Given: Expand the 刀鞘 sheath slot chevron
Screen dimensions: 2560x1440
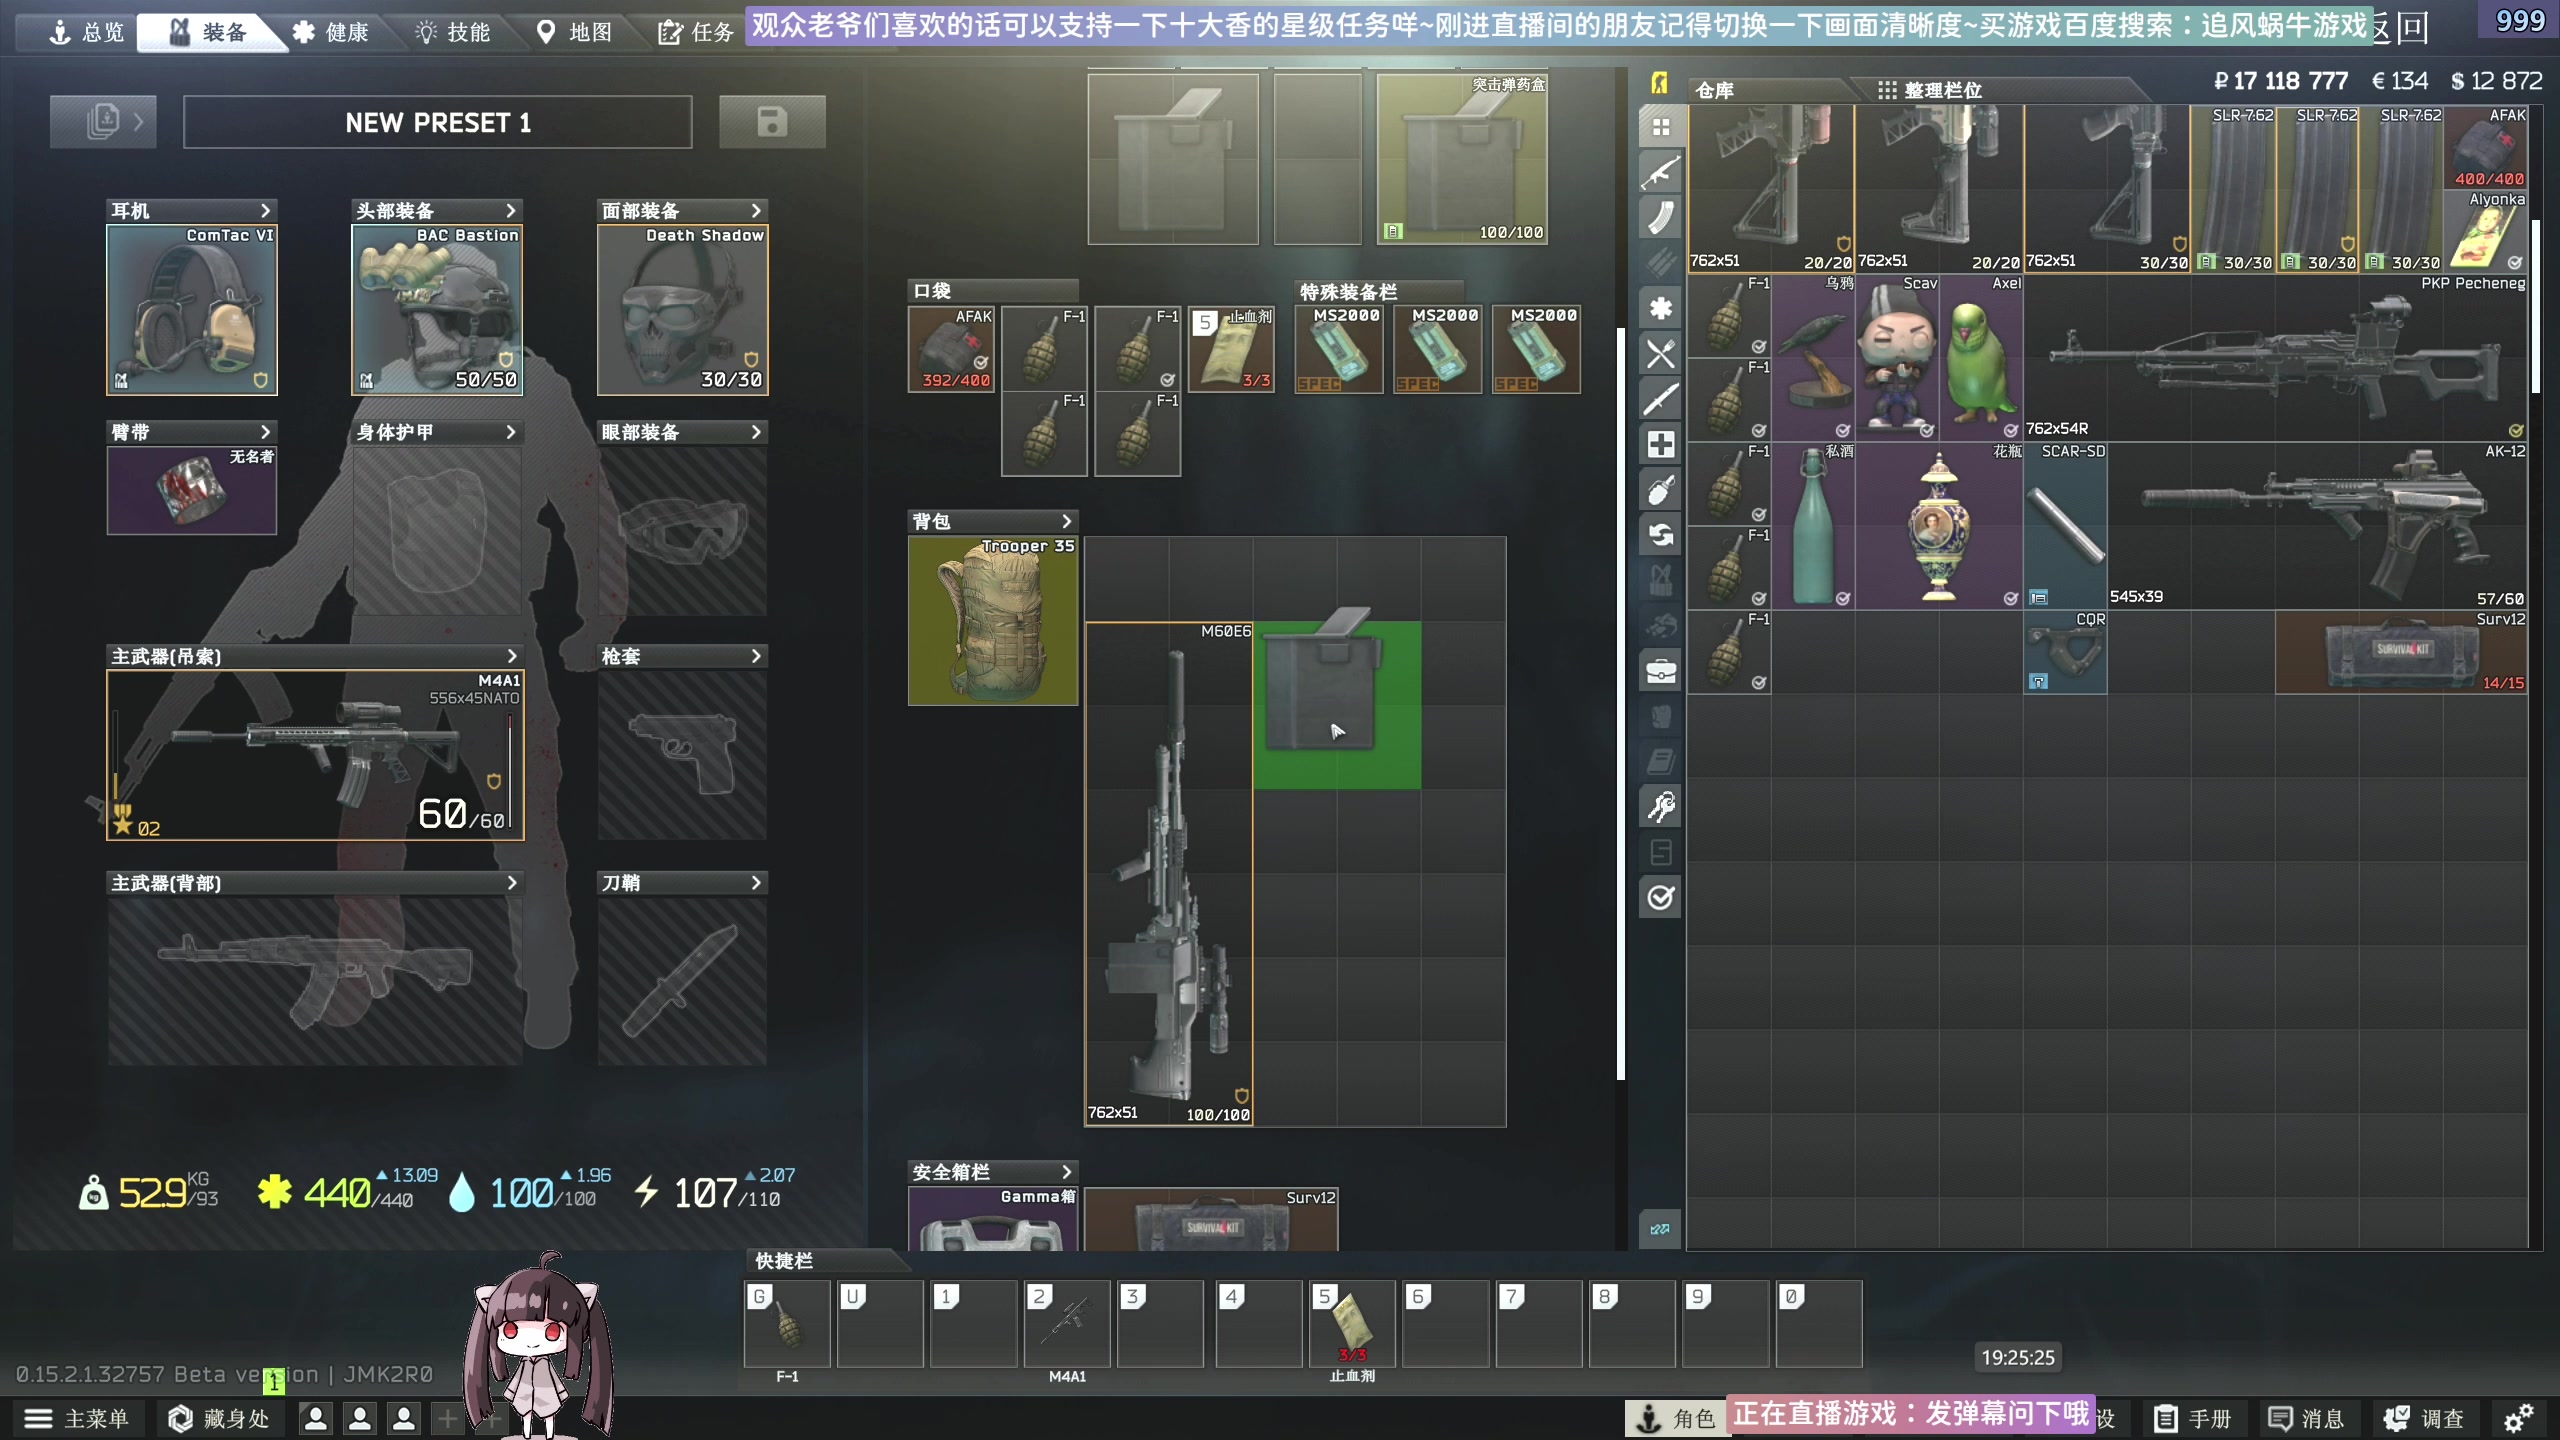Looking at the screenshot, I should pos(756,882).
